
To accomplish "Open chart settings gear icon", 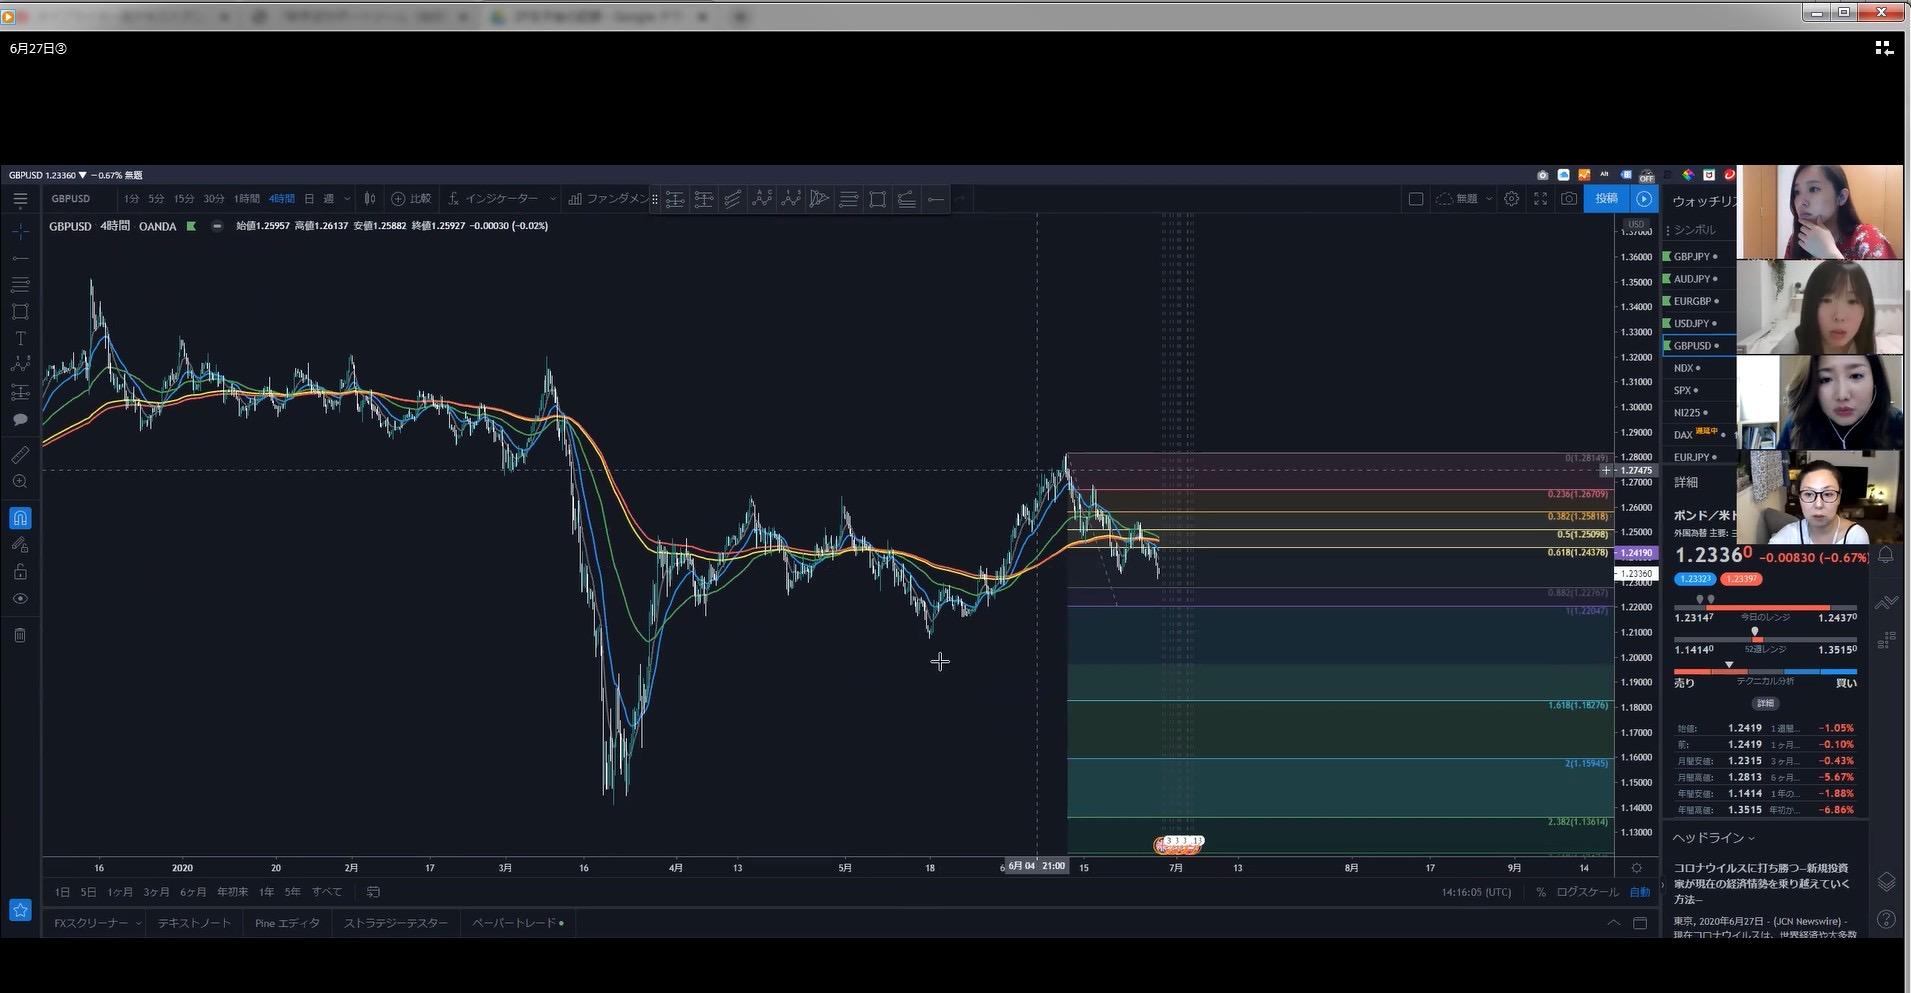I will click(1512, 199).
